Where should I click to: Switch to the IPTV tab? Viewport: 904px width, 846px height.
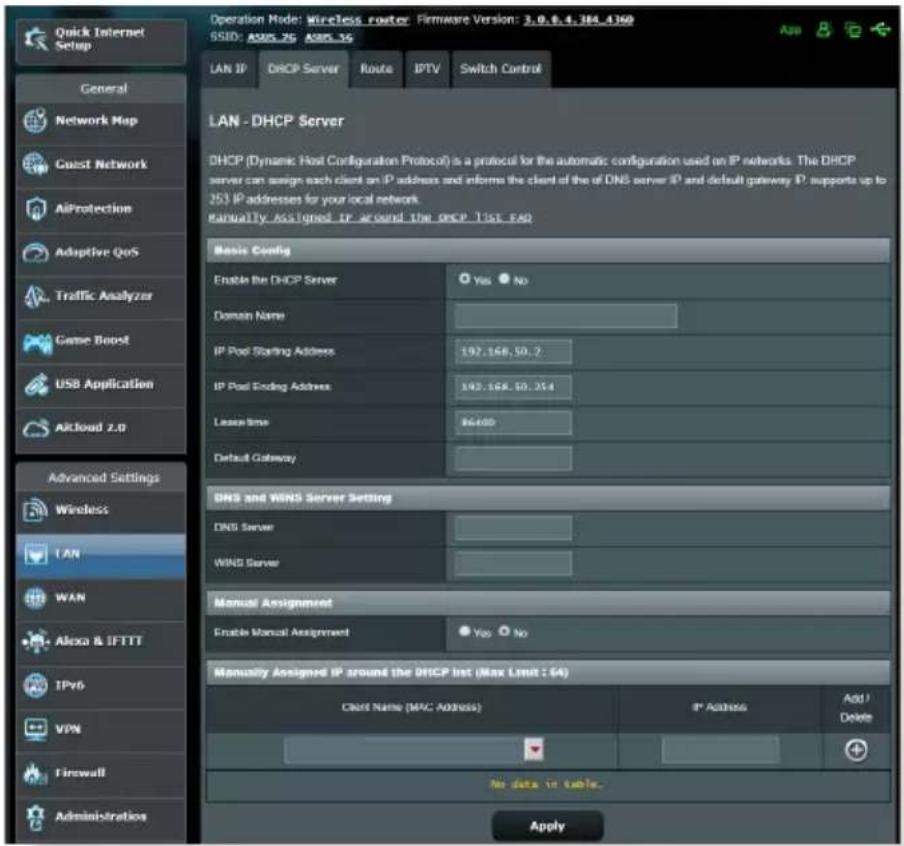[x=427, y=69]
